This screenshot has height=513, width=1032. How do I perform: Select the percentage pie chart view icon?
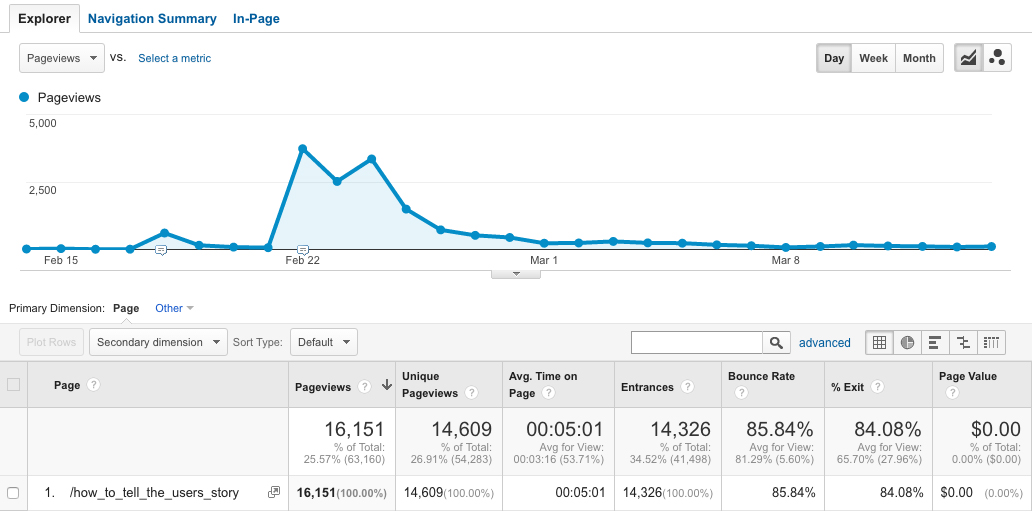(x=907, y=342)
